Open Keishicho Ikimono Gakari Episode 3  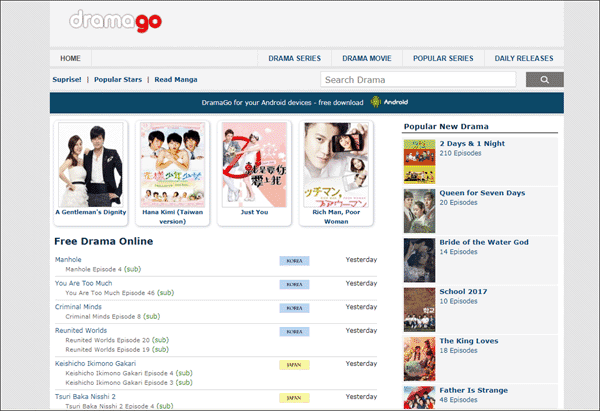click(129, 383)
